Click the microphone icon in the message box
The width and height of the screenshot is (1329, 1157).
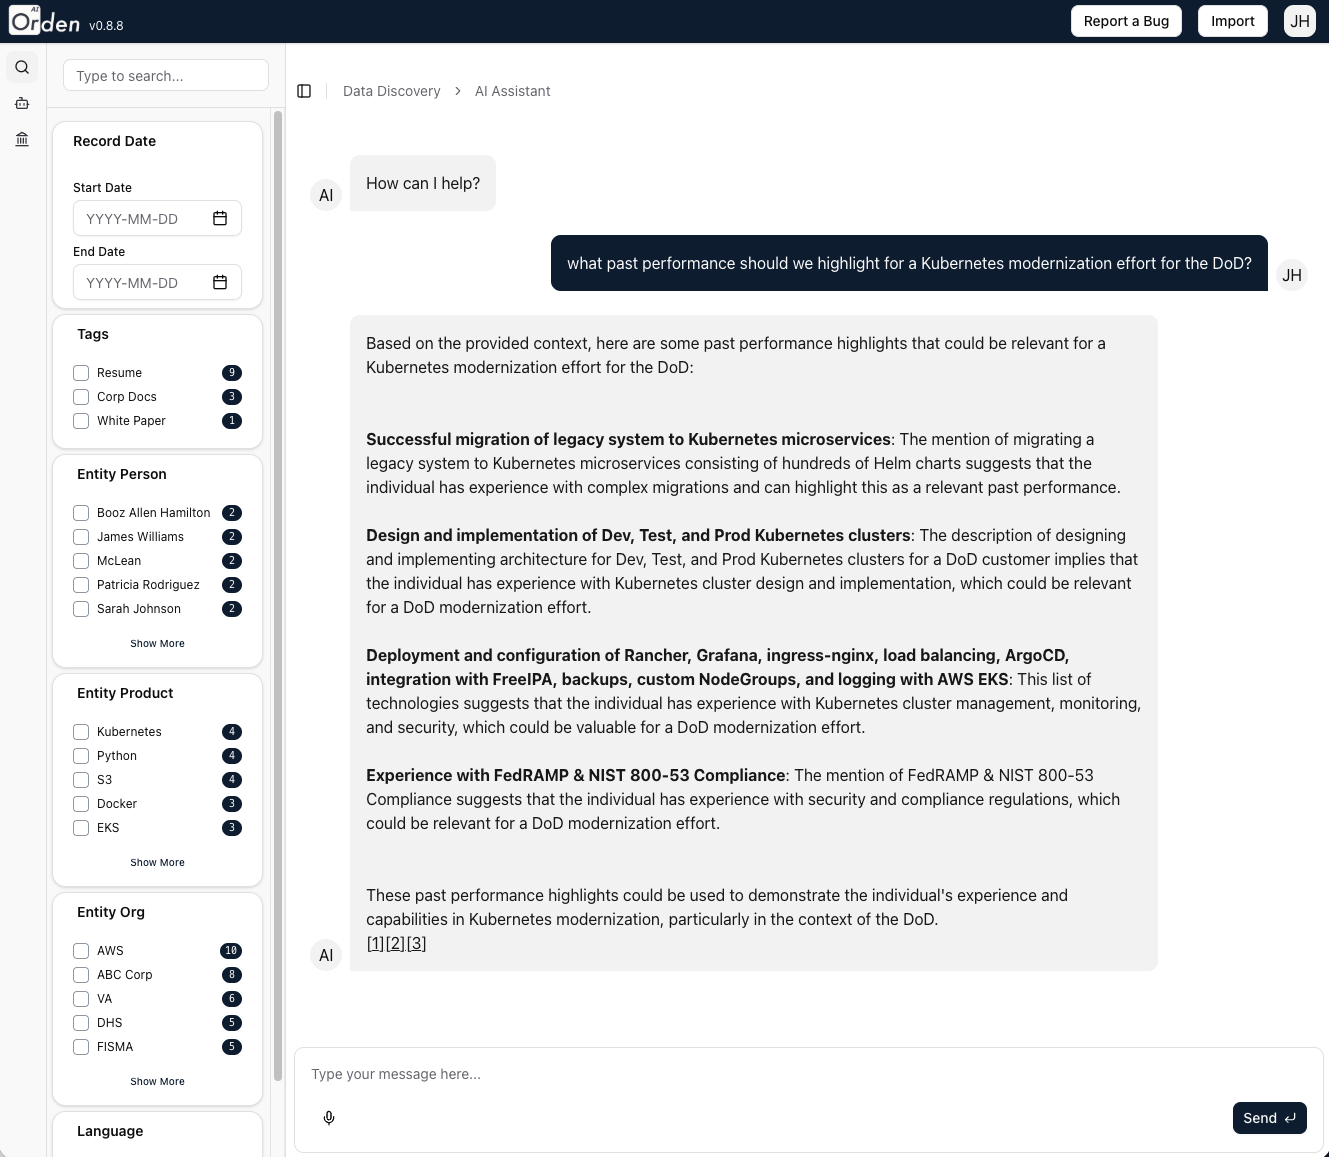coord(328,1118)
